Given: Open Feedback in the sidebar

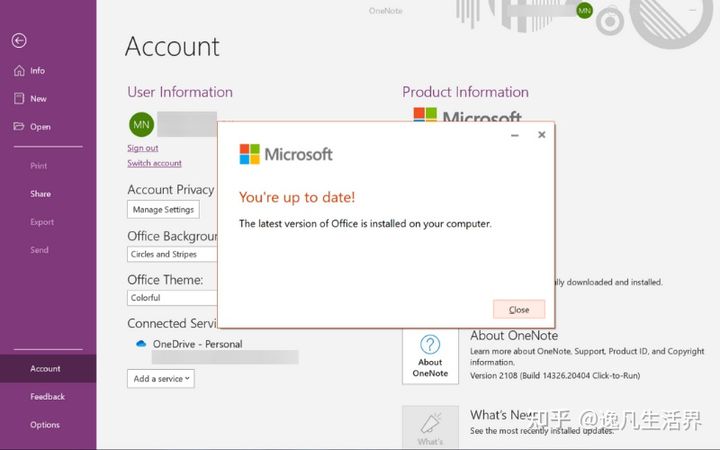Looking at the screenshot, I should pos(48,397).
